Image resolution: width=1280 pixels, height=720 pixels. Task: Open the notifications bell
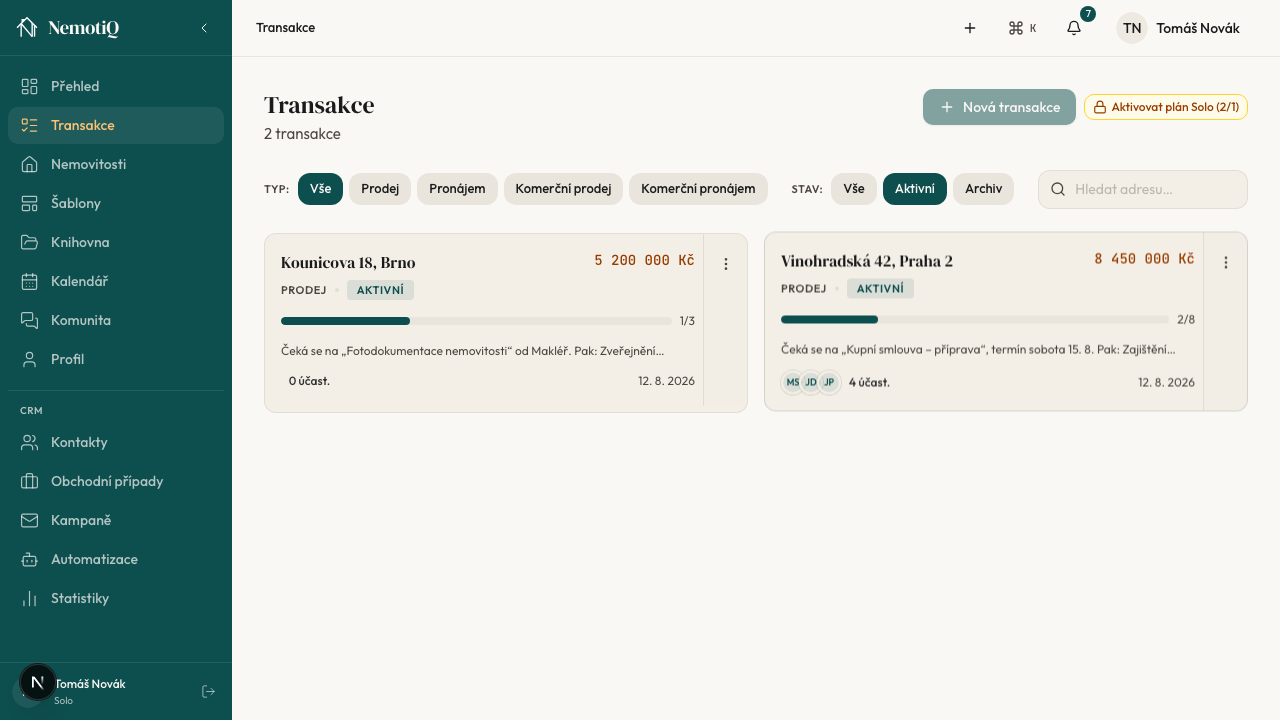tap(1074, 28)
